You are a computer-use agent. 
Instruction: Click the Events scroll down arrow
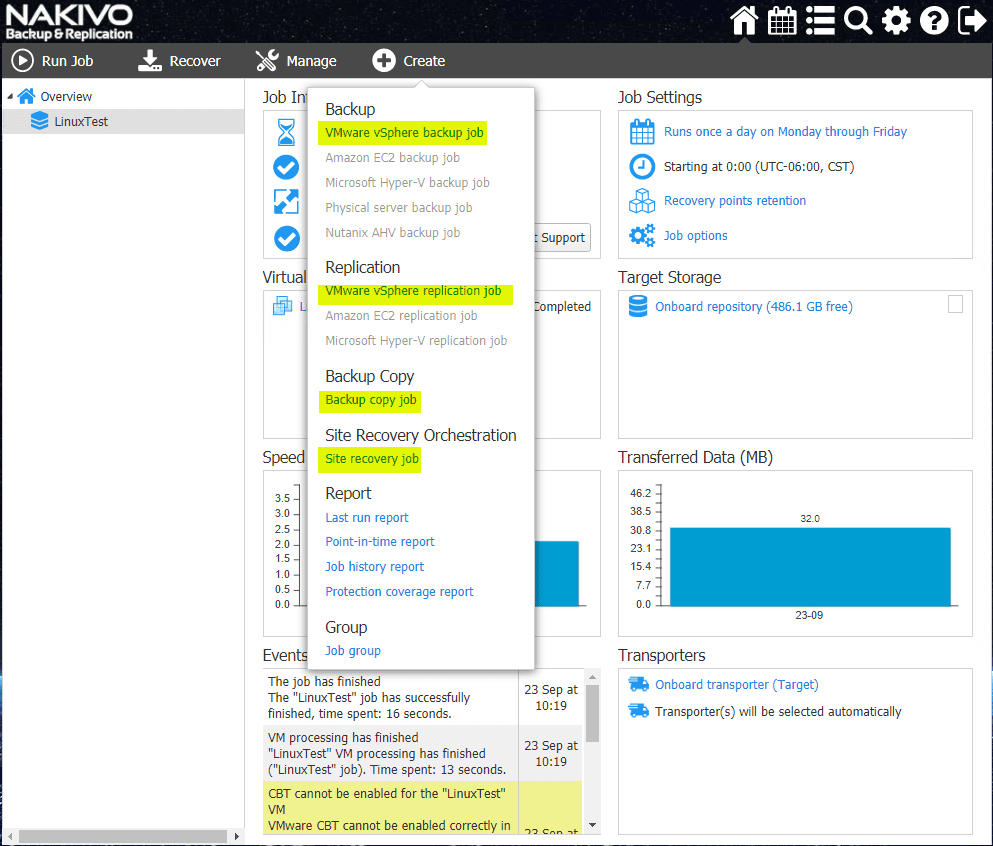[x=592, y=825]
